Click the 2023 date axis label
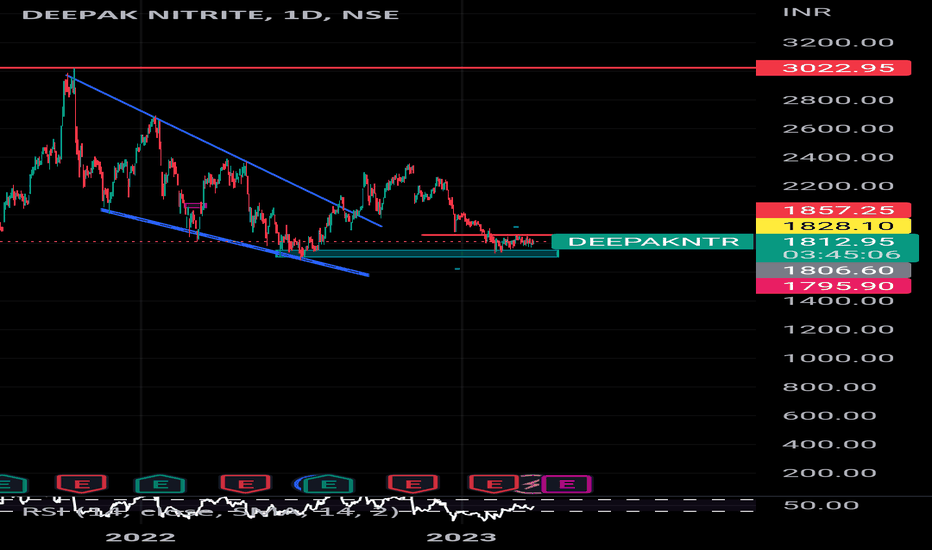 (x=461, y=538)
